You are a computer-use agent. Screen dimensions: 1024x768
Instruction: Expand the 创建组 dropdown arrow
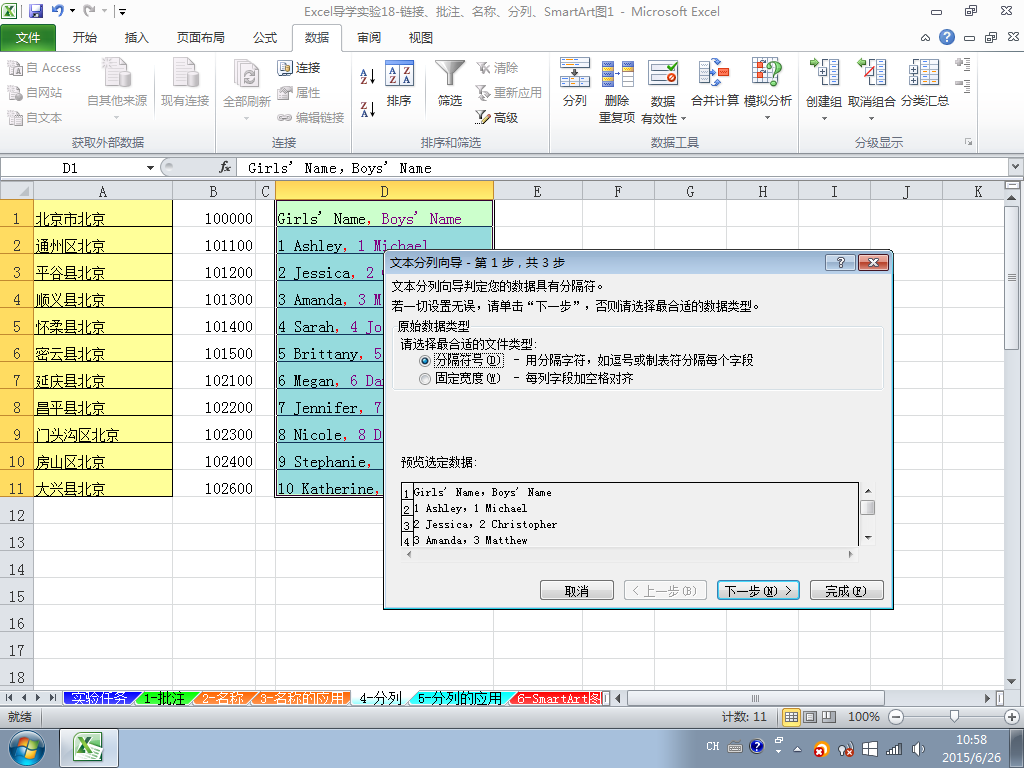(x=824, y=119)
